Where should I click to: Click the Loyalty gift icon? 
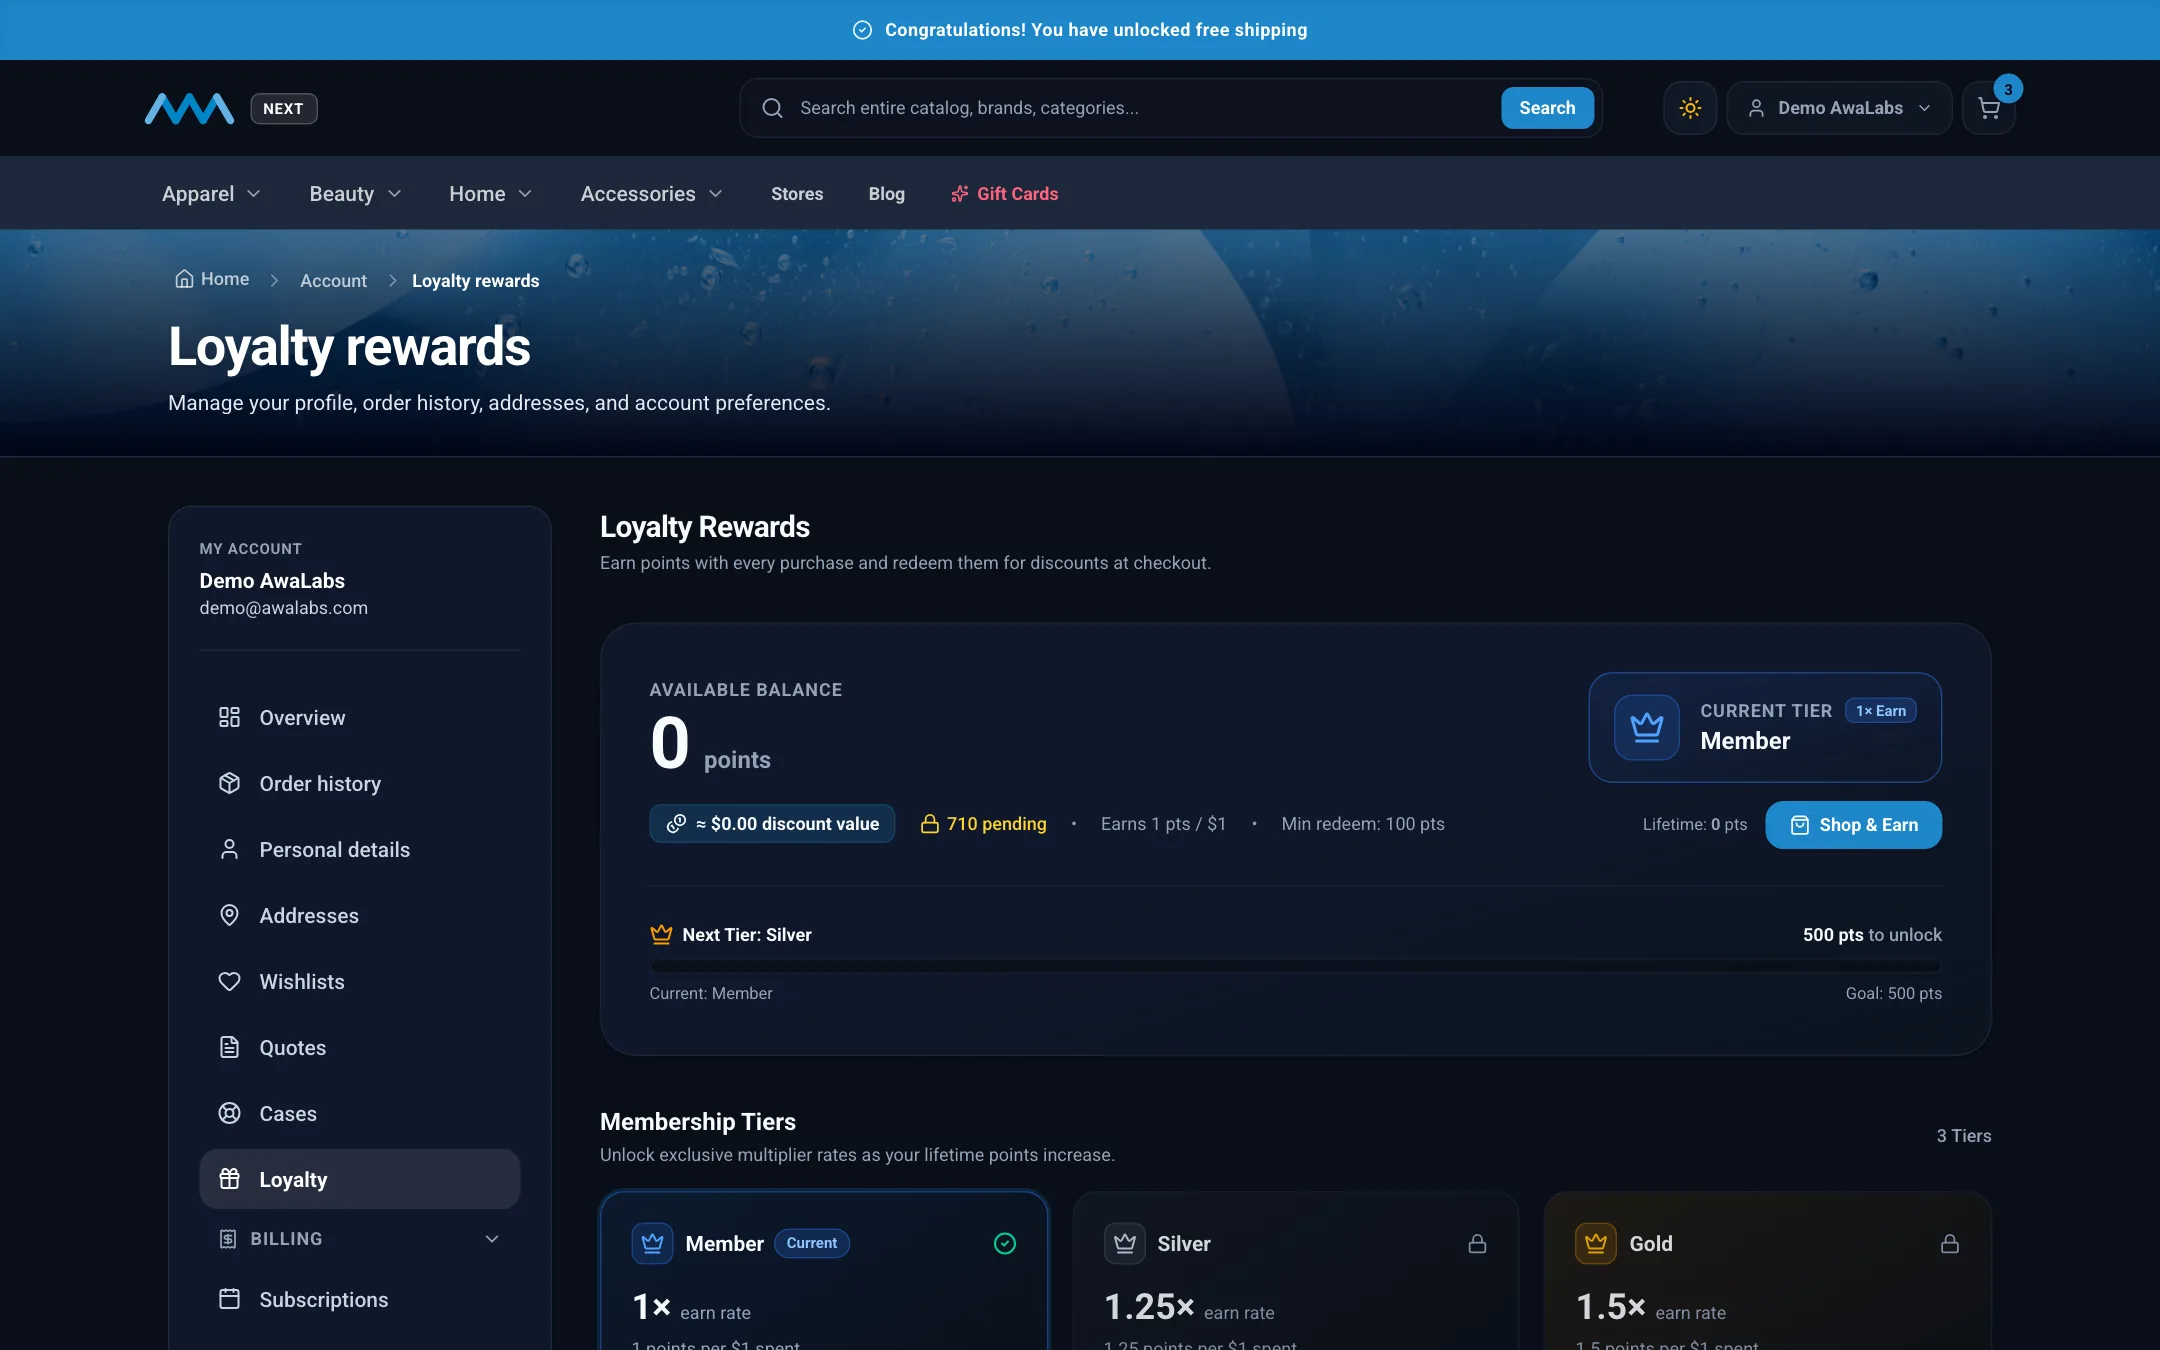pos(229,1179)
